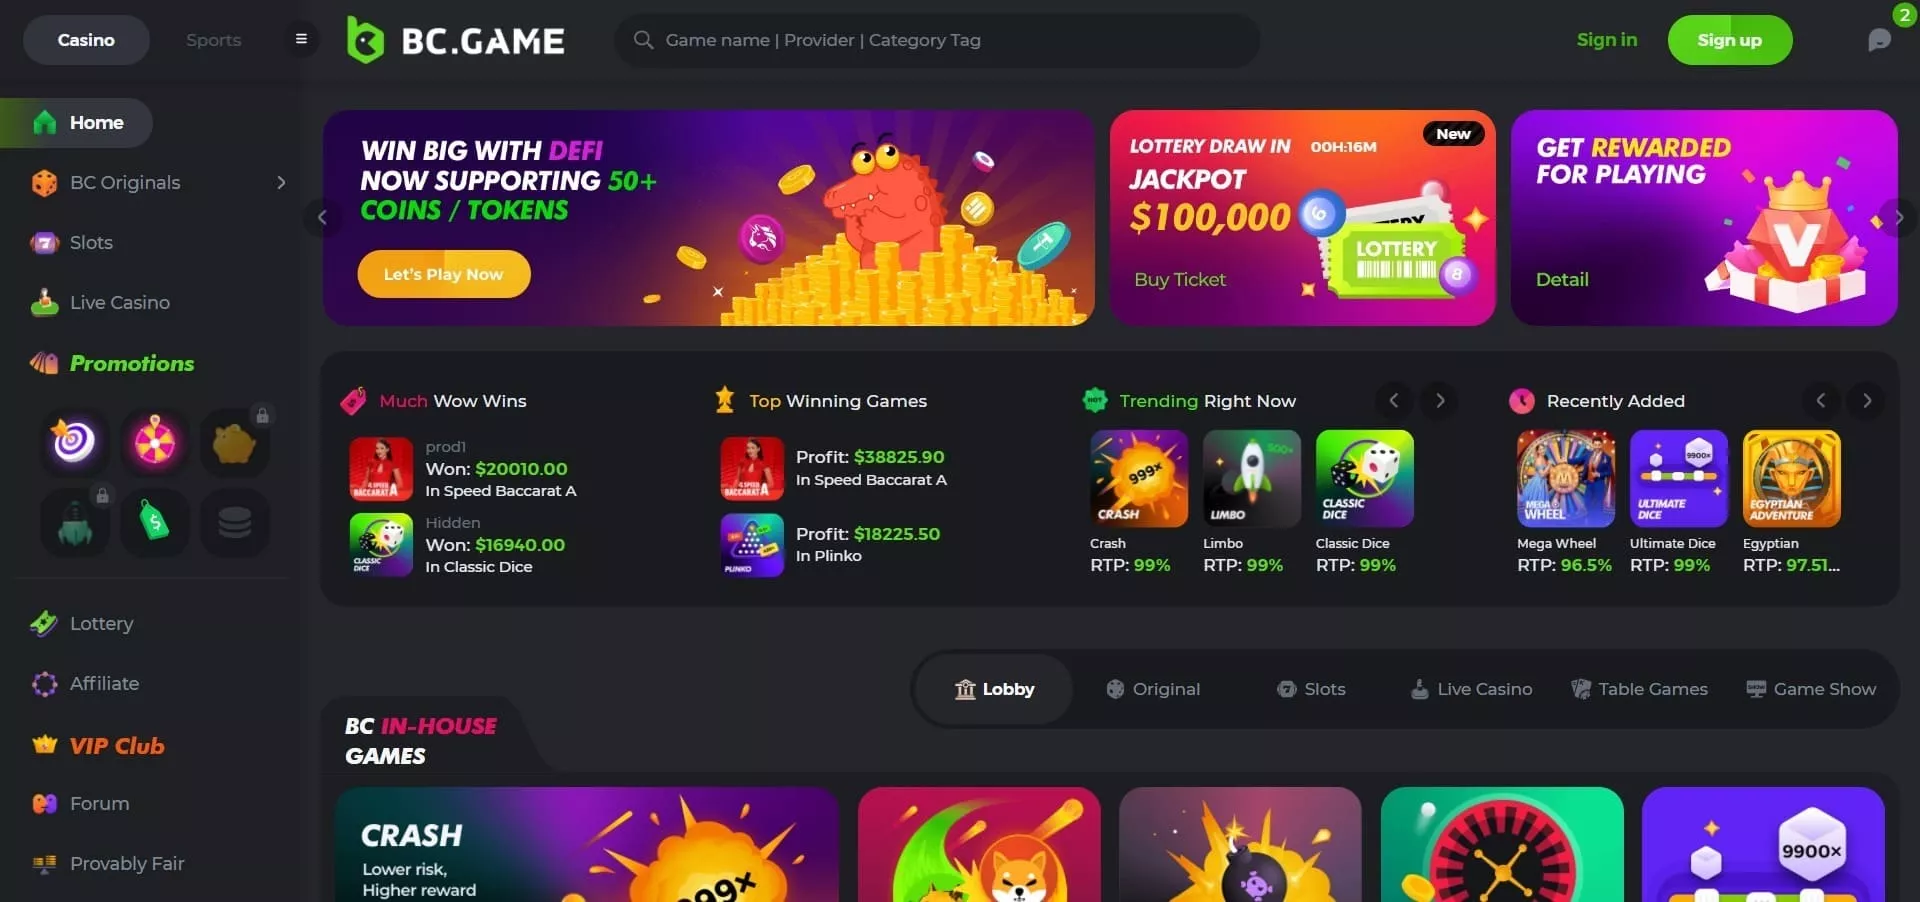Show previous Recently Added games
This screenshot has height=902, width=1920.
pos(1821,401)
